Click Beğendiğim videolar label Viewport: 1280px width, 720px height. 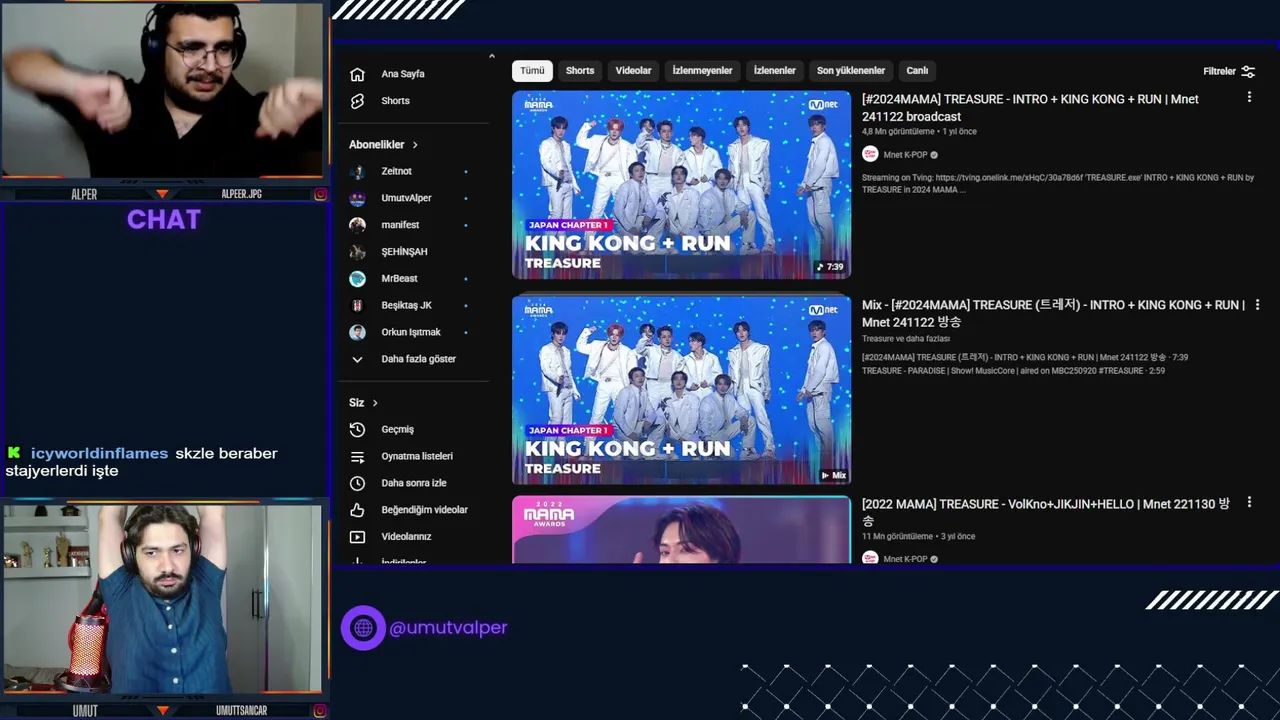pyautogui.click(x=424, y=510)
